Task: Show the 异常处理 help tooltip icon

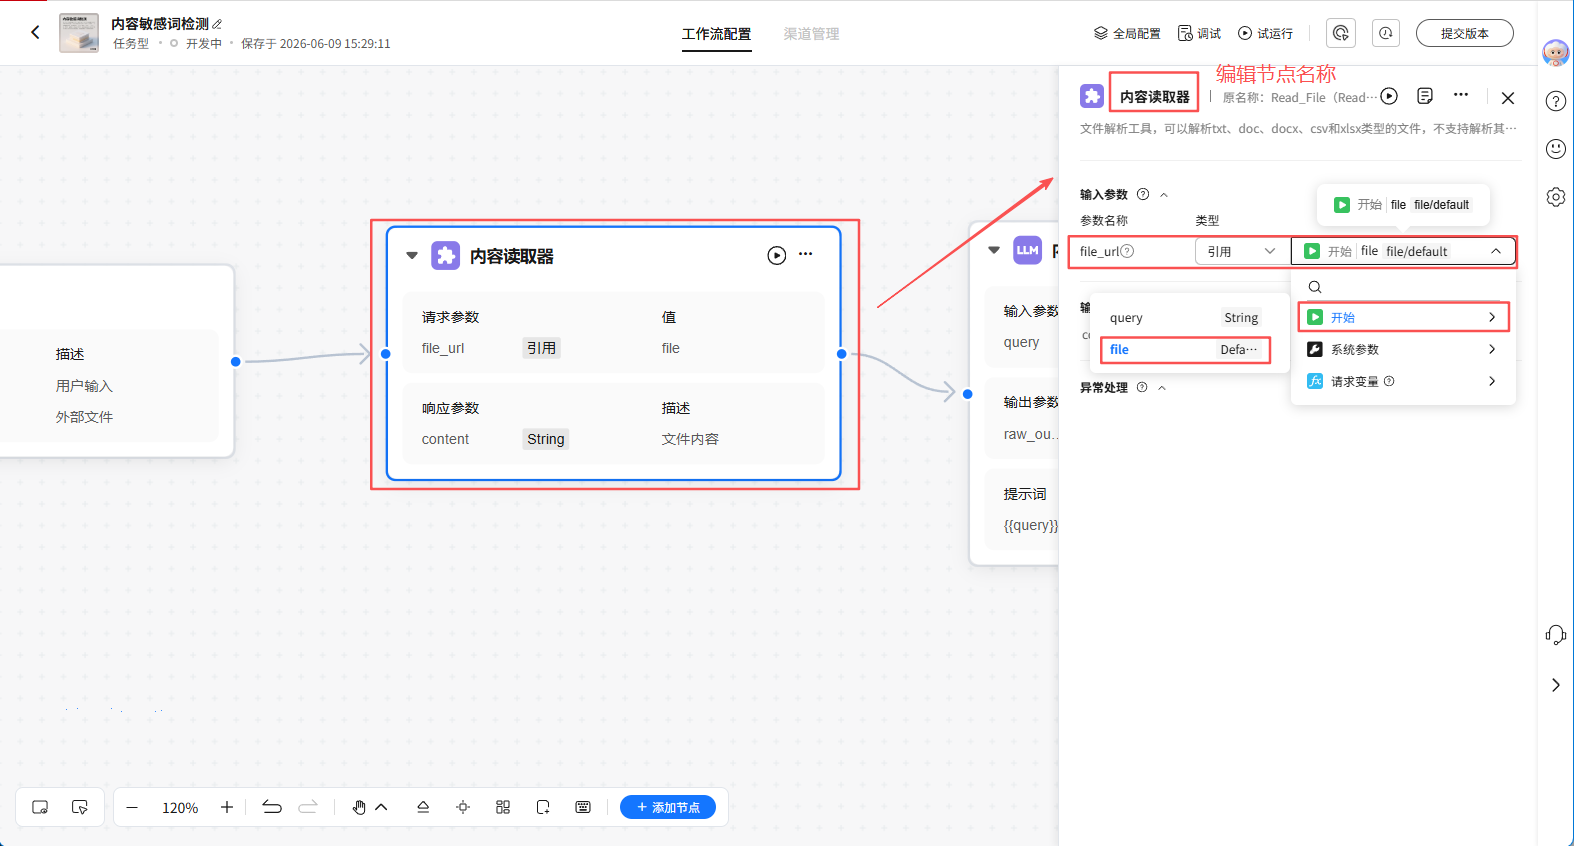Action: click(x=1142, y=387)
